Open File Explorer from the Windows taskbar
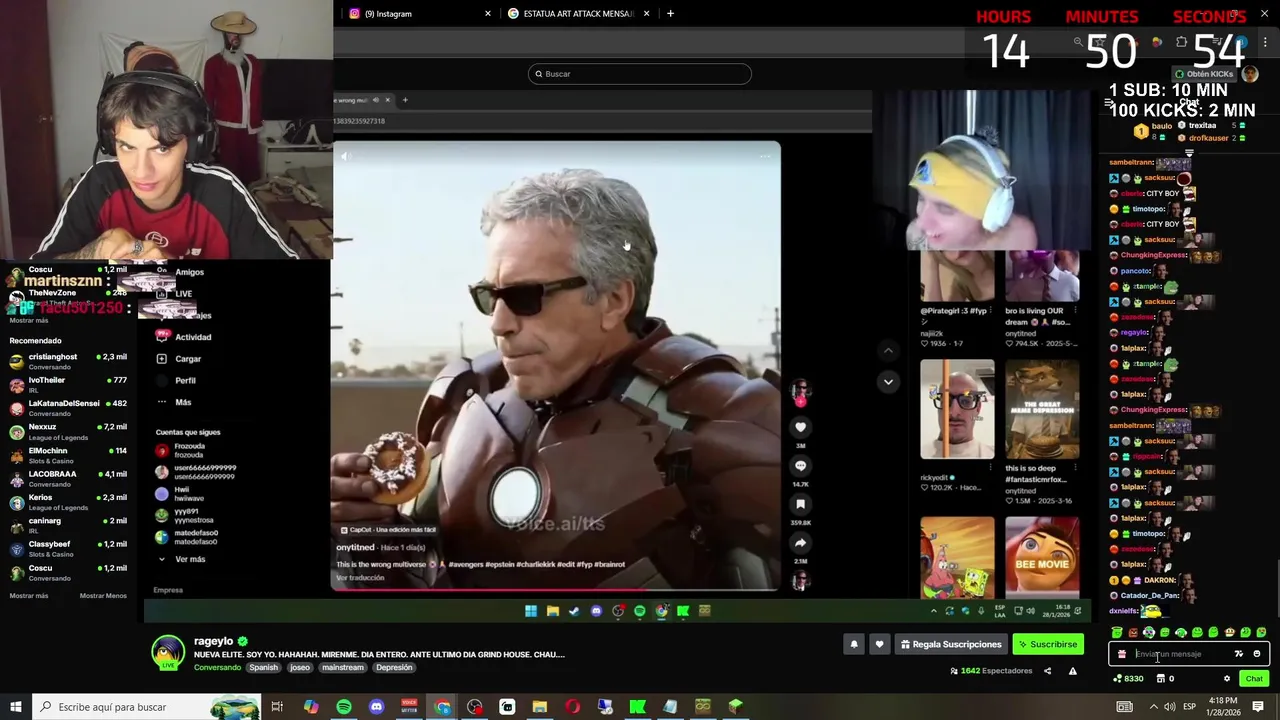This screenshot has width=1280, height=720. pos(540,707)
